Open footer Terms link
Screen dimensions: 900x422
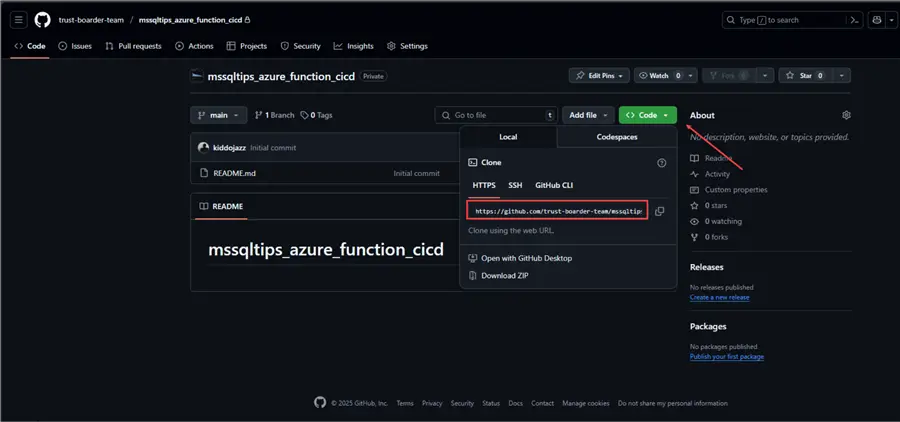[x=405, y=403]
